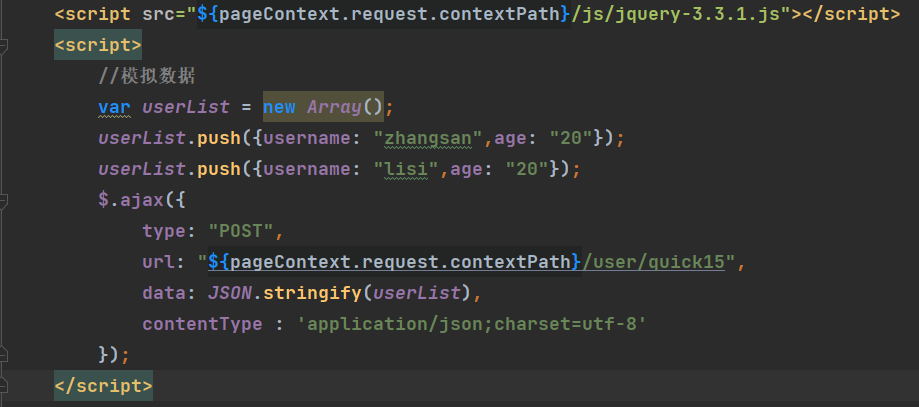Click the highlighted new Array() expression
Screen dimensions: 919x407
[x=324, y=107]
